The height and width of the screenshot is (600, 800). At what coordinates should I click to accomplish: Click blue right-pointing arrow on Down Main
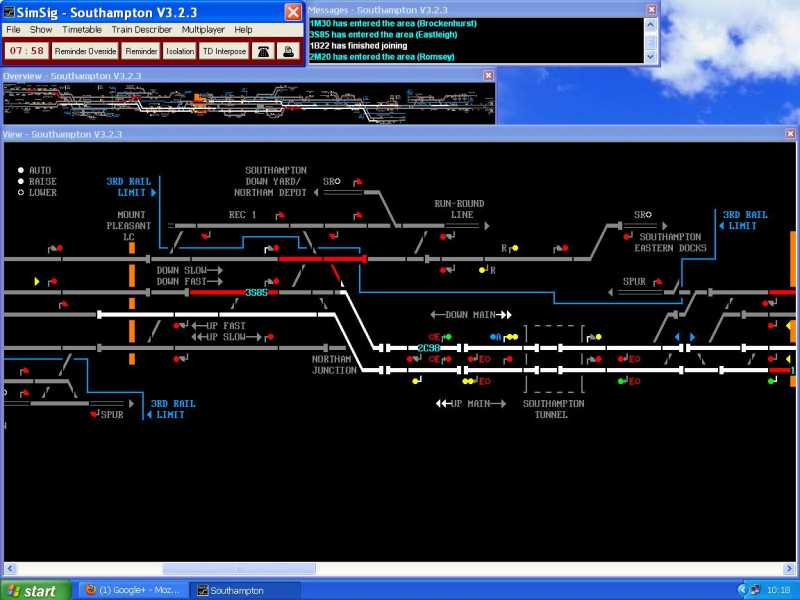[692, 337]
